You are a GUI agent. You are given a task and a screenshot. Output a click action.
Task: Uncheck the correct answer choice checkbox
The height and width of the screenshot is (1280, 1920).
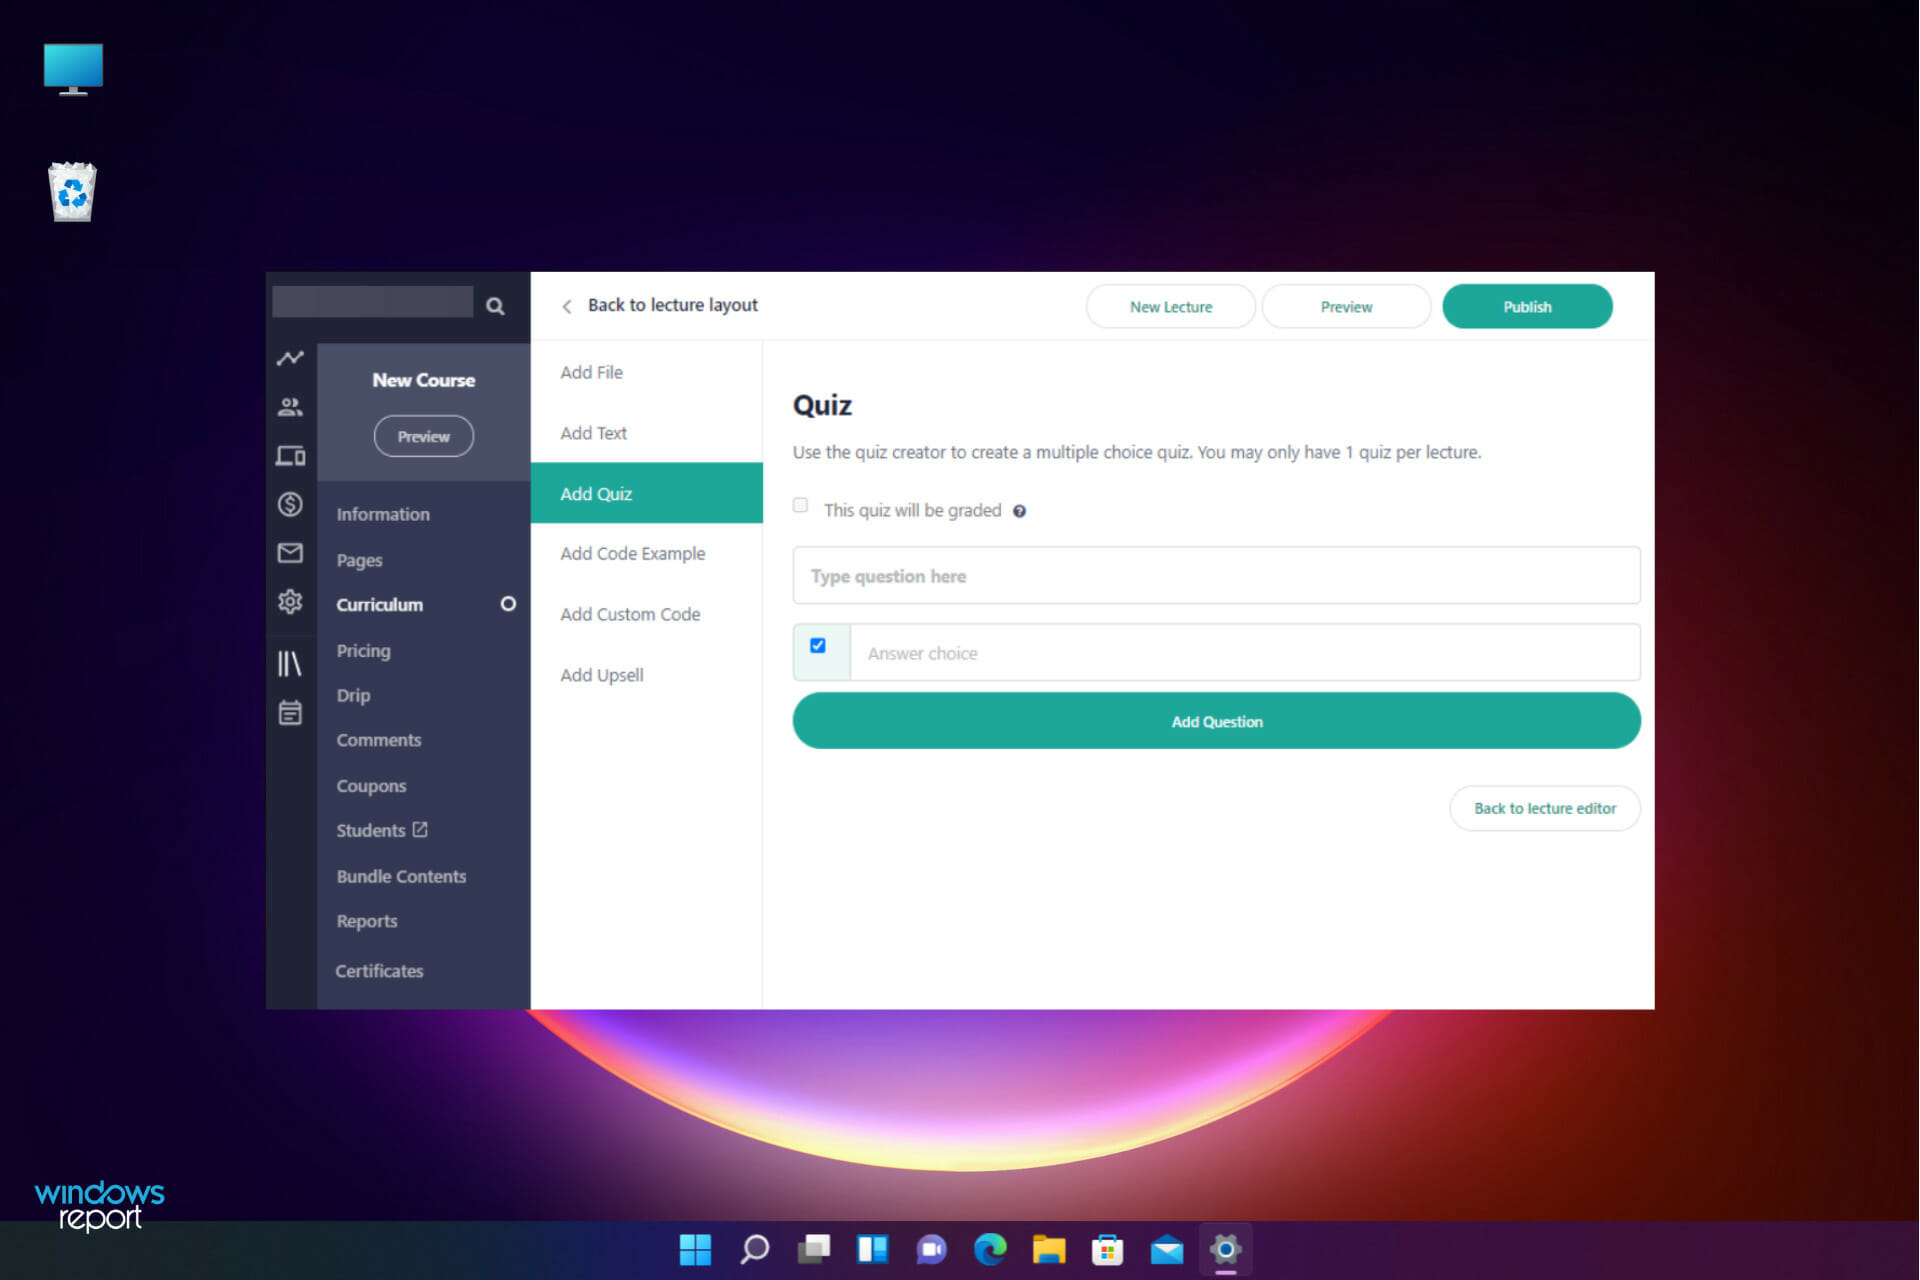[x=818, y=646]
